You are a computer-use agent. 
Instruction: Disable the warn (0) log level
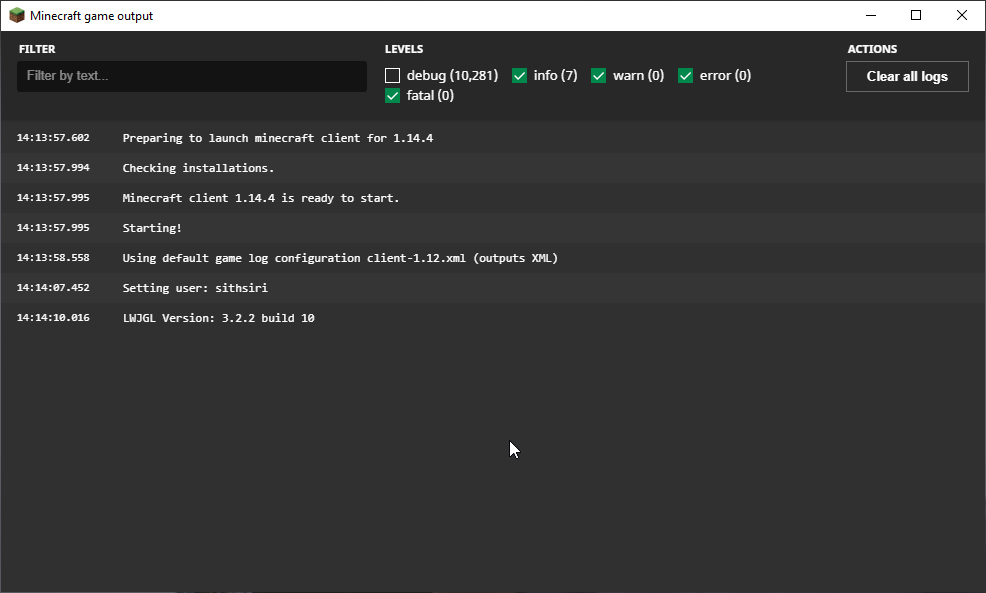point(599,76)
